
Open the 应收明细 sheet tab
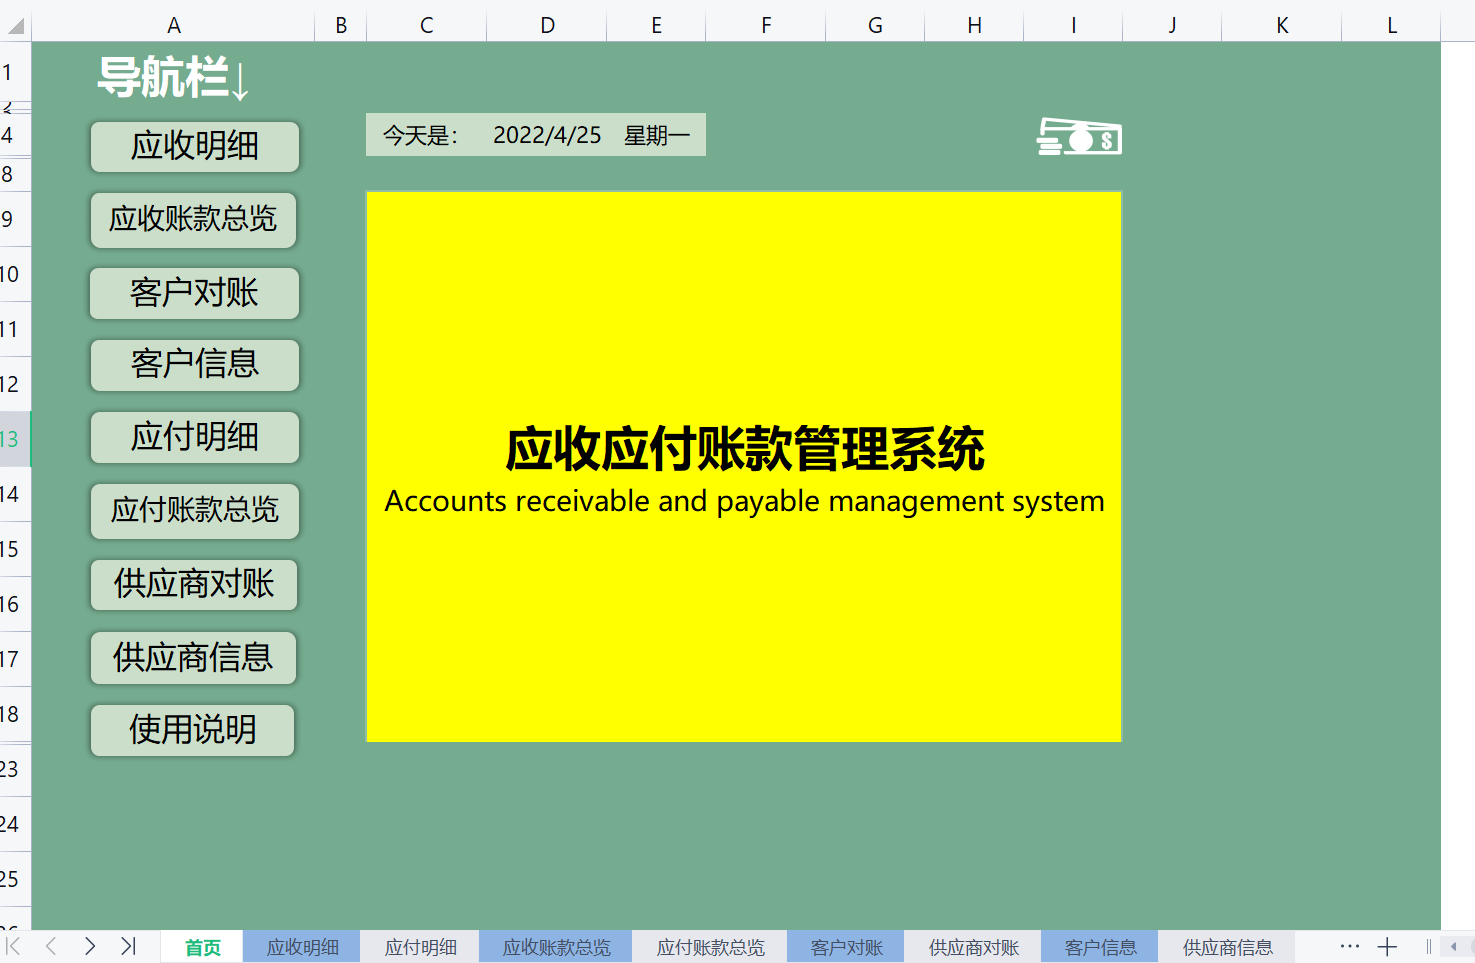click(x=301, y=946)
